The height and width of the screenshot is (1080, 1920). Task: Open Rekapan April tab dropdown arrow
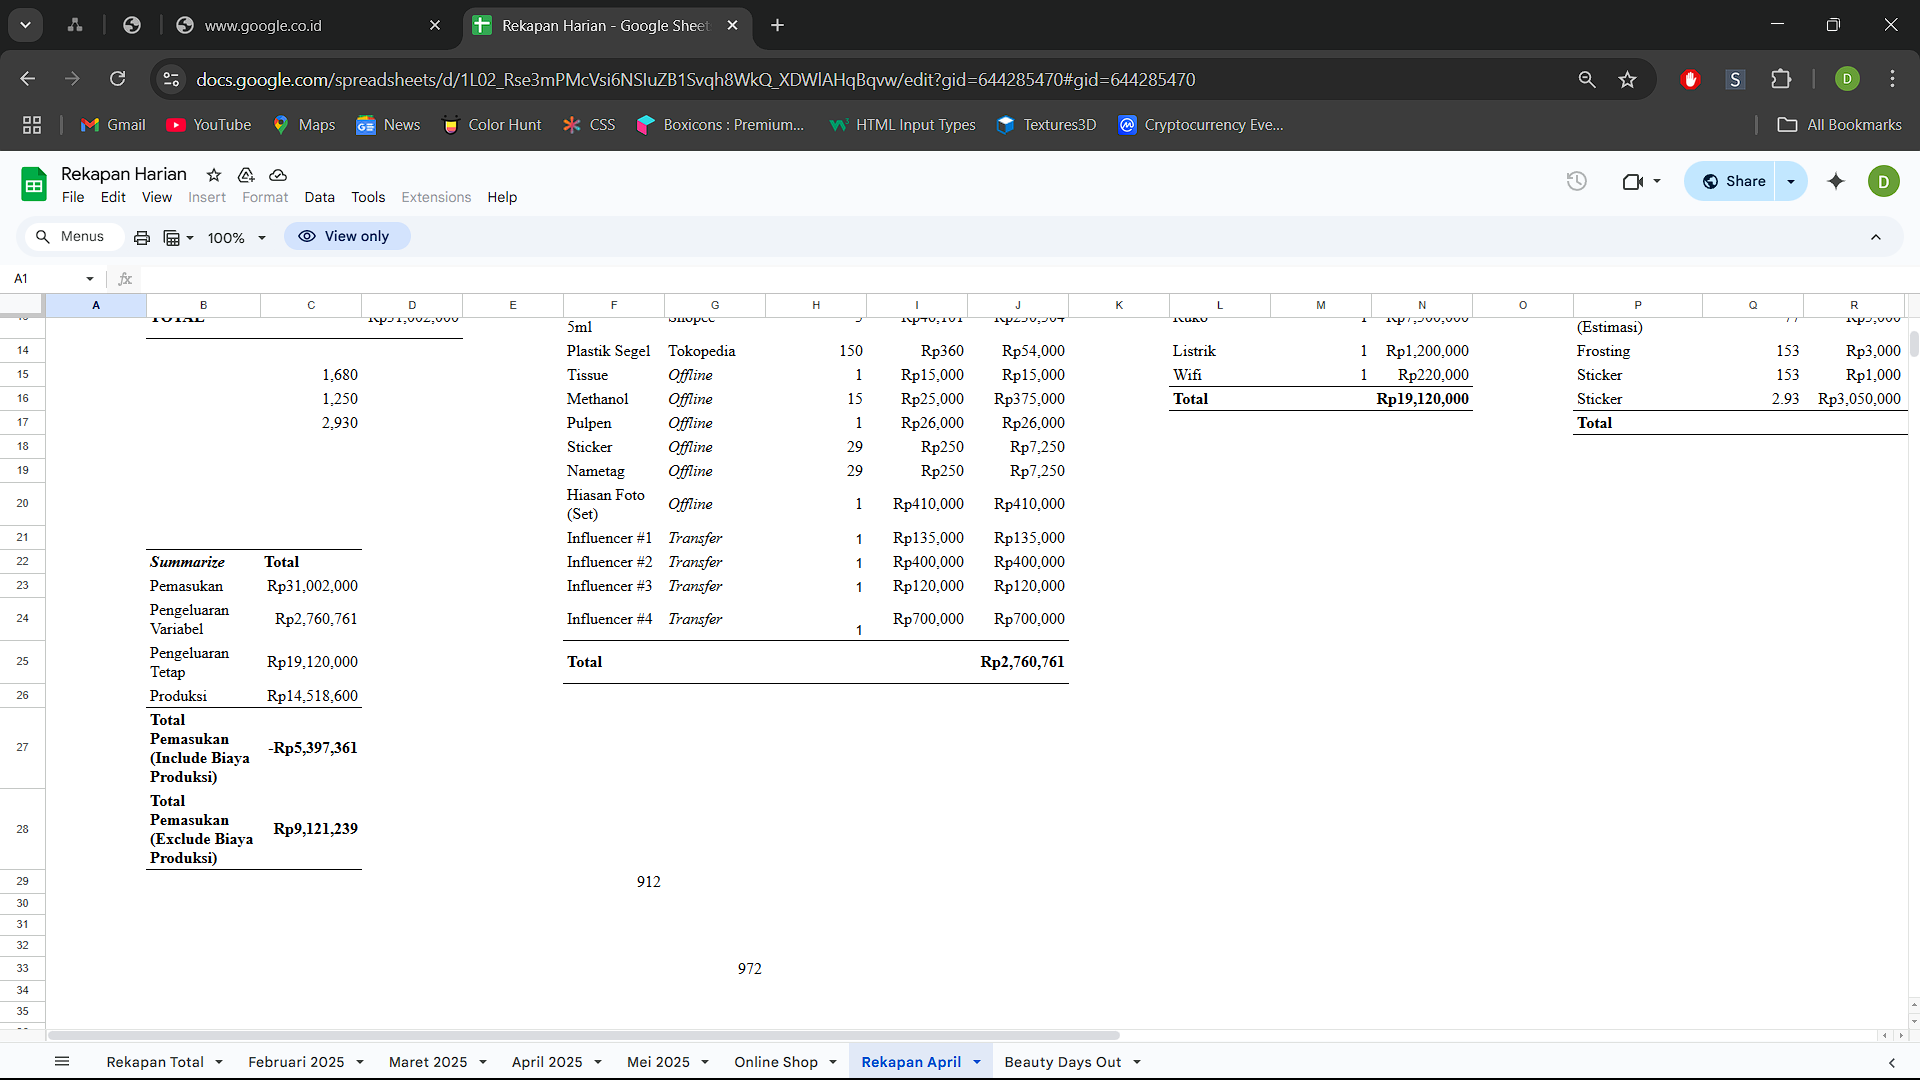(977, 1062)
